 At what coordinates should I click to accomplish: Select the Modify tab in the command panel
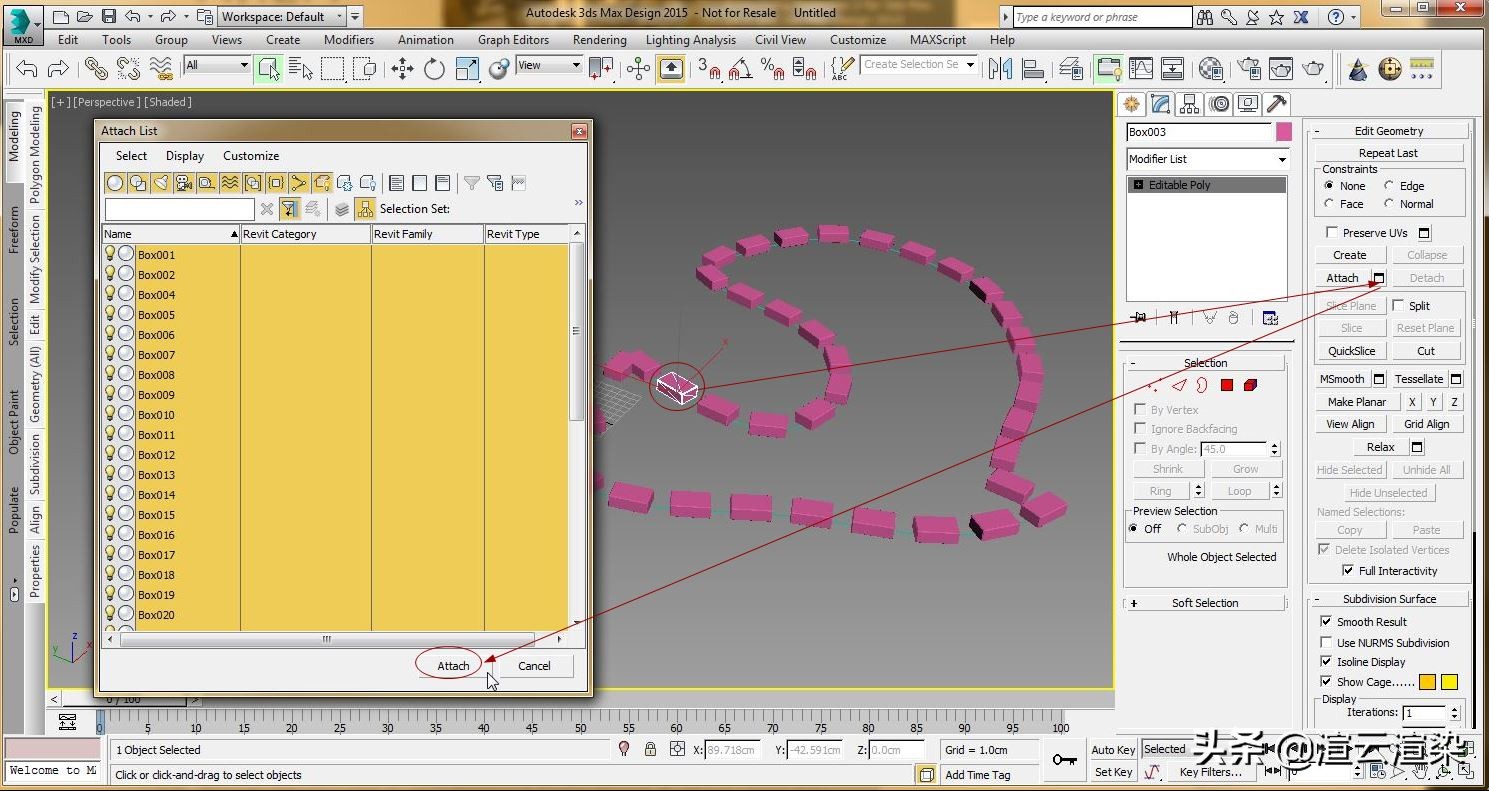[x=1160, y=103]
